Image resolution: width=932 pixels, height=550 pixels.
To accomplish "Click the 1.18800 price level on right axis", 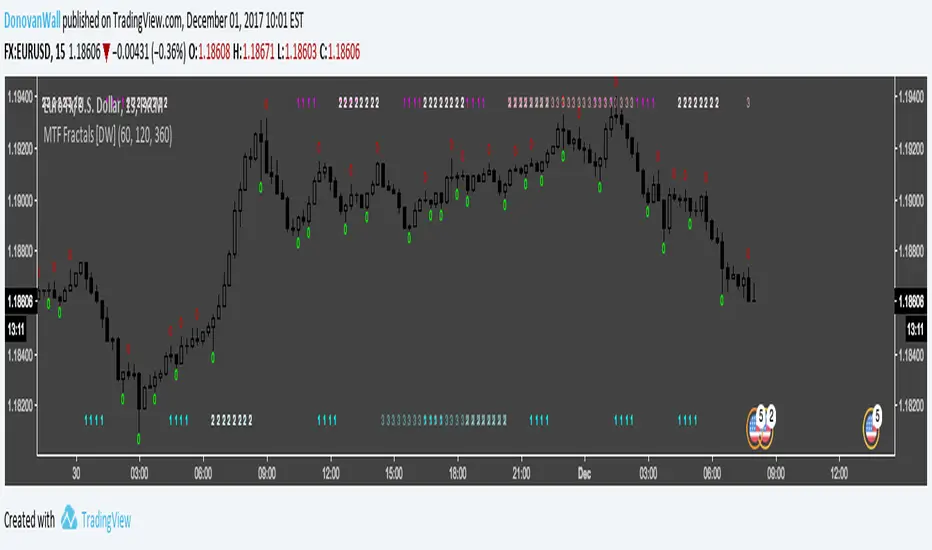I will click(910, 252).
